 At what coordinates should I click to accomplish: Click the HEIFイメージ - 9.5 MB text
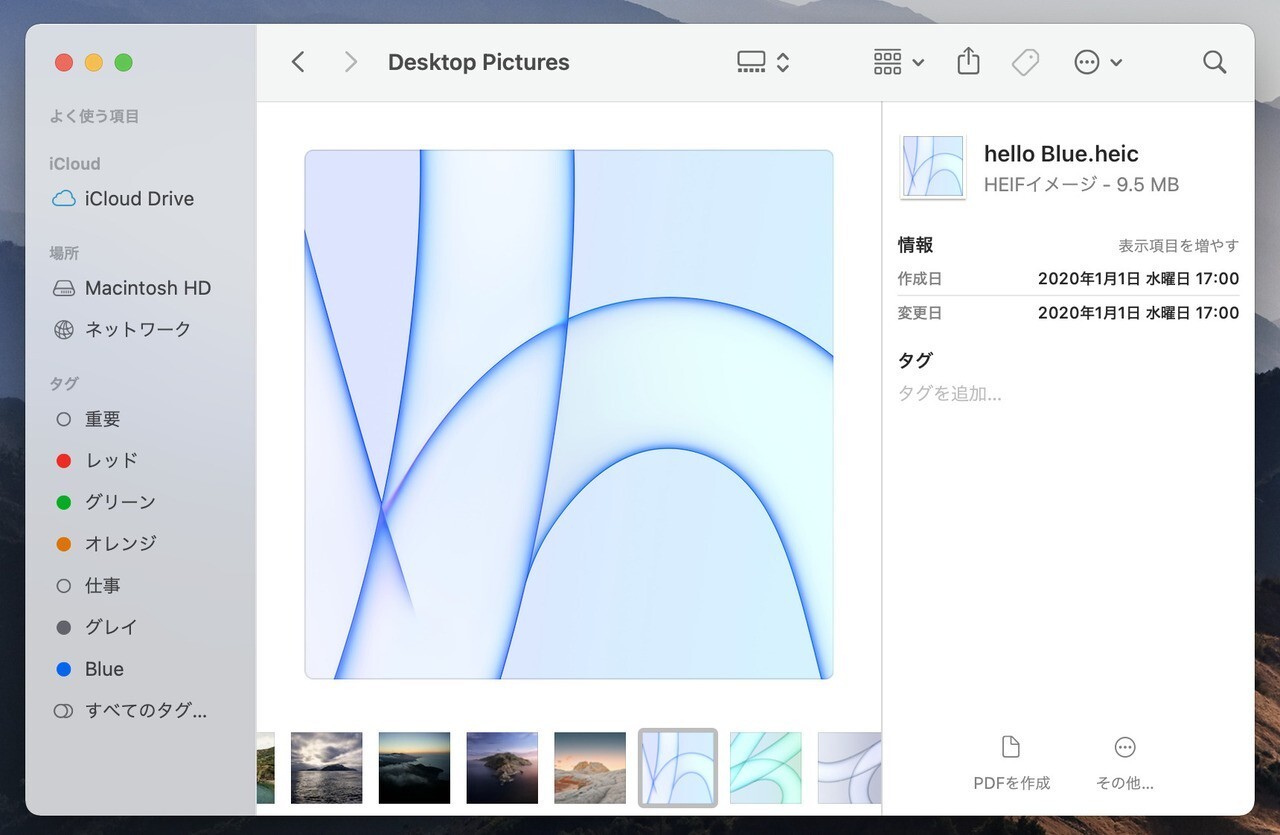(x=1081, y=185)
